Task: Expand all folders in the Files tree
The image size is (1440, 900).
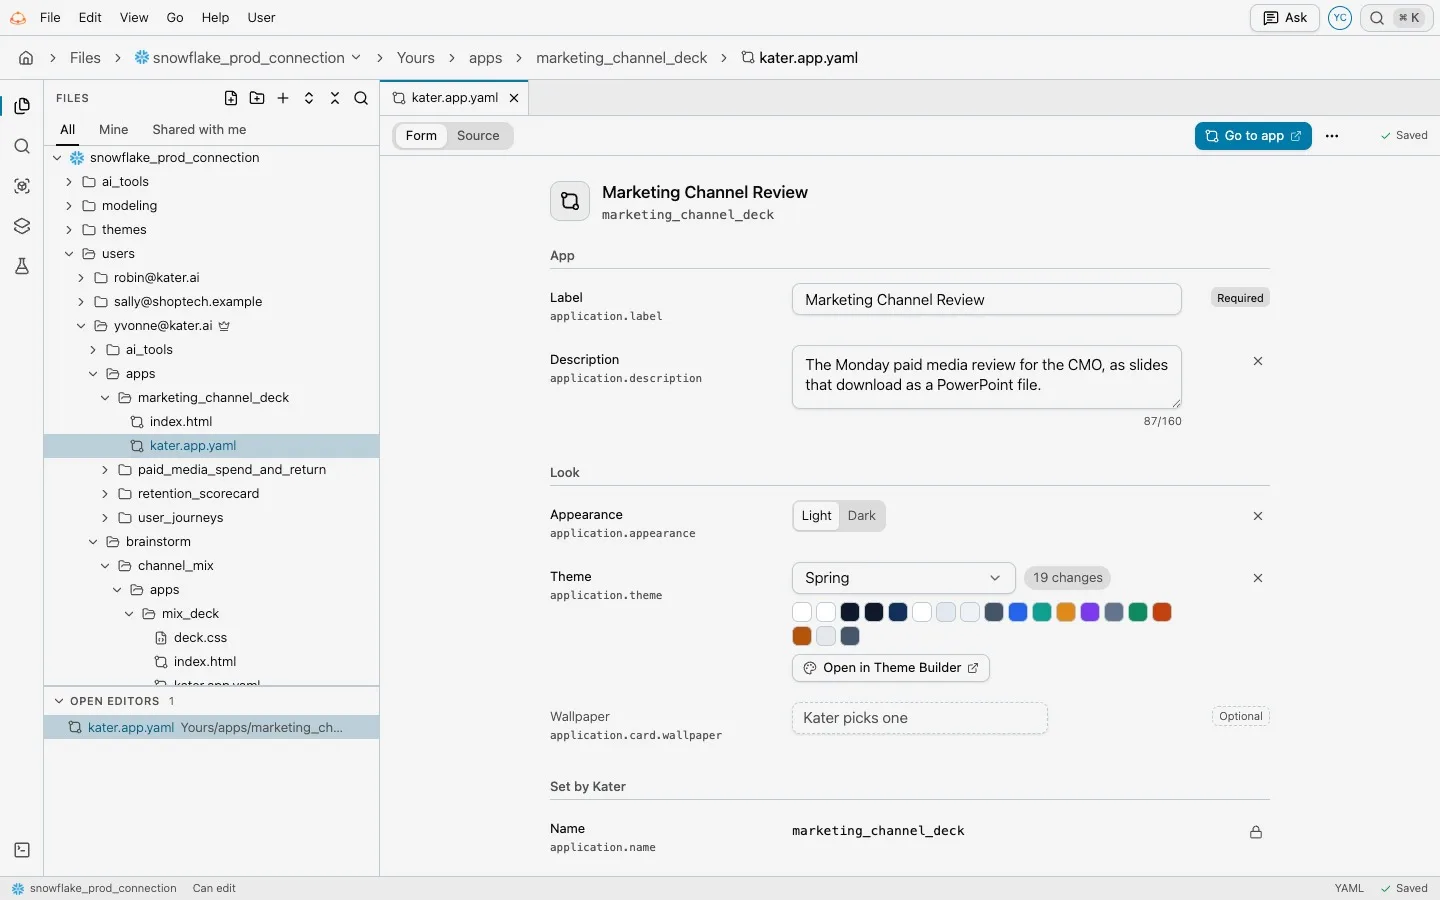Action: point(309,98)
